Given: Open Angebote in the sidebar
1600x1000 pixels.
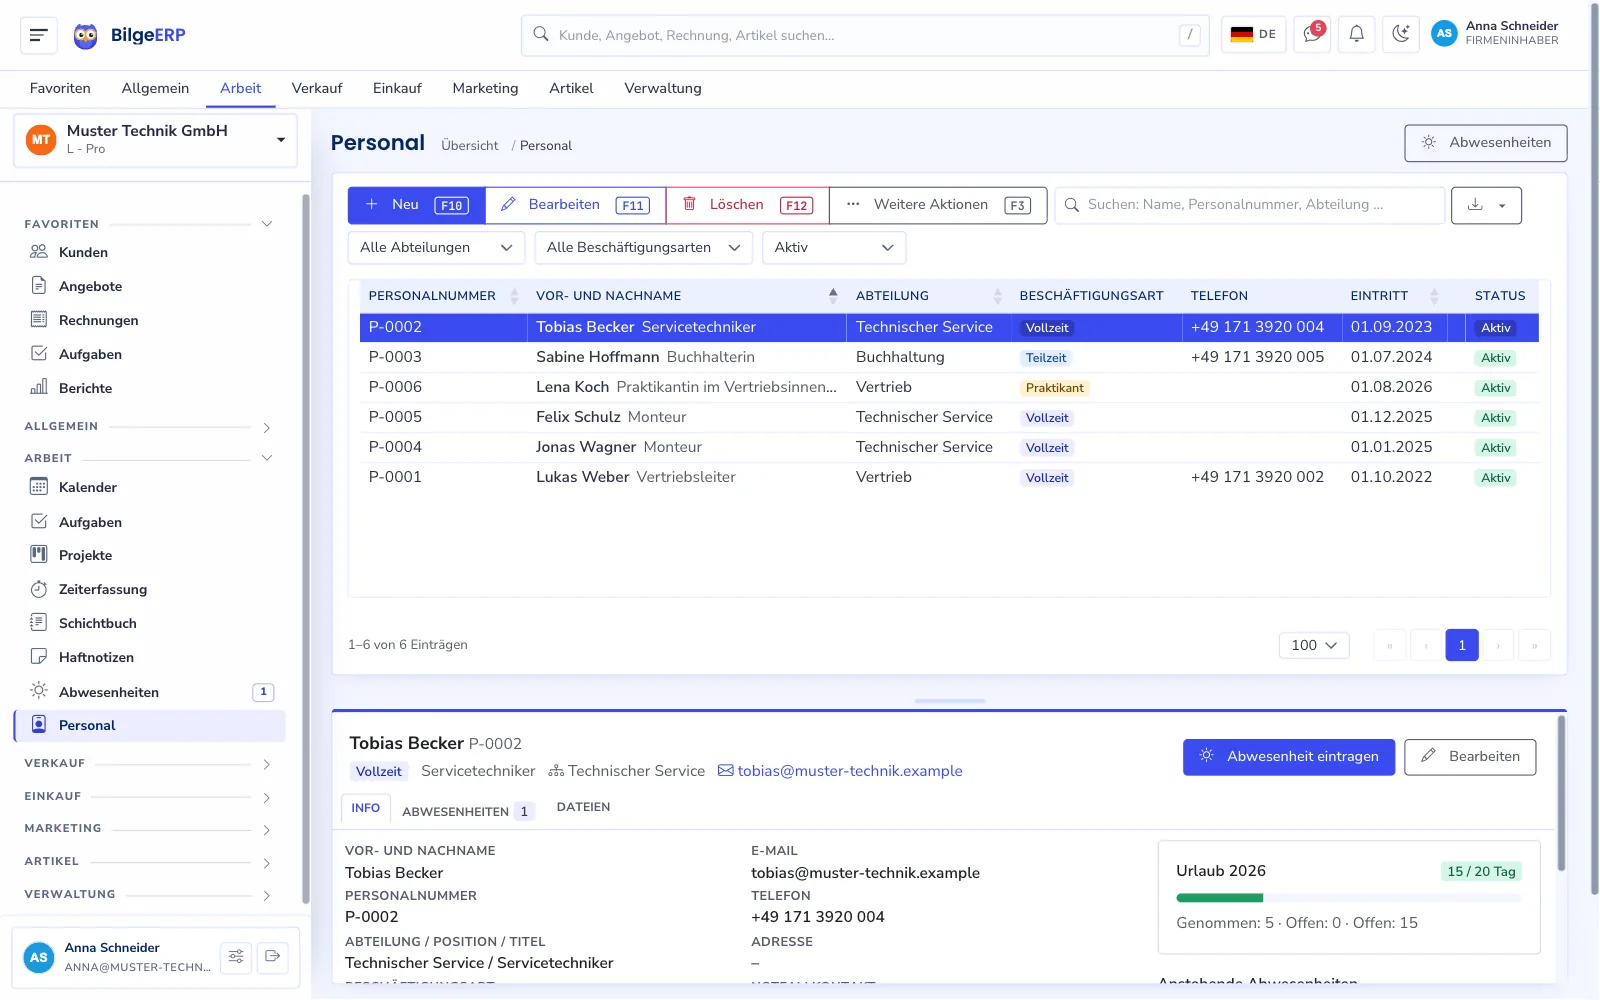Looking at the screenshot, I should [150, 286].
